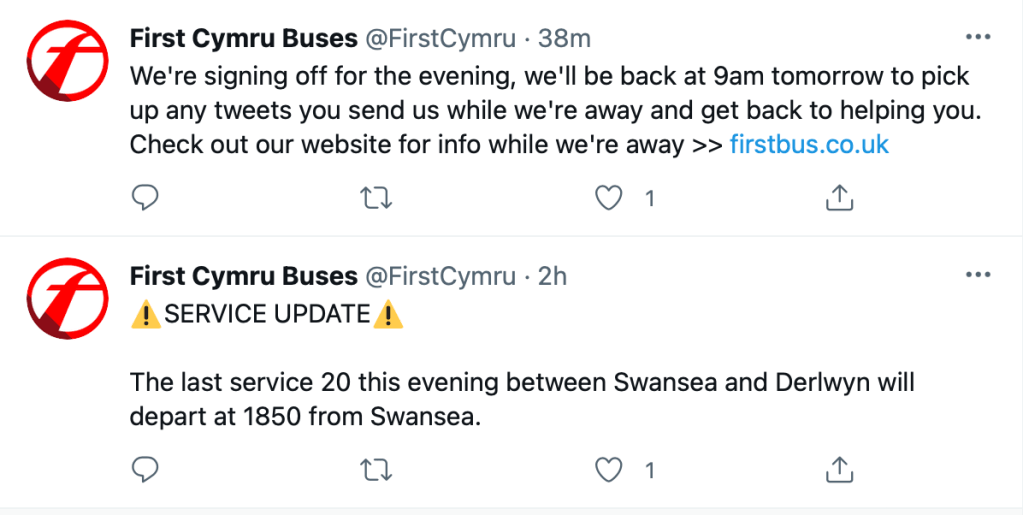This screenshot has height=515, width=1023.
Task: Like the signing off for the evening tweet
Action: (x=608, y=198)
